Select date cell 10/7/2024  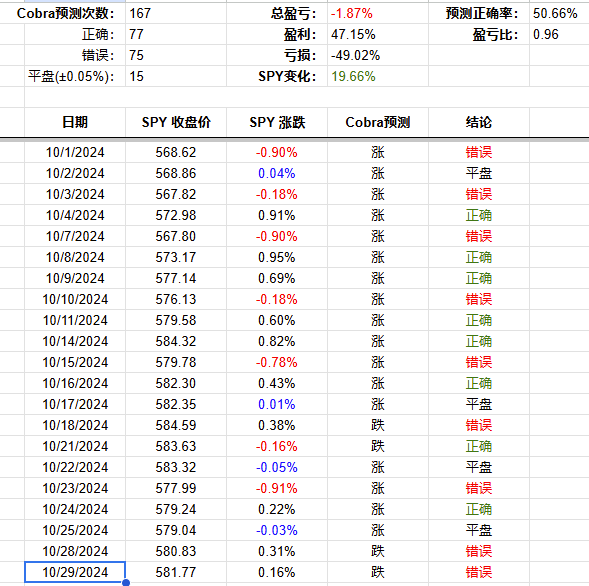tap(75, 237)
